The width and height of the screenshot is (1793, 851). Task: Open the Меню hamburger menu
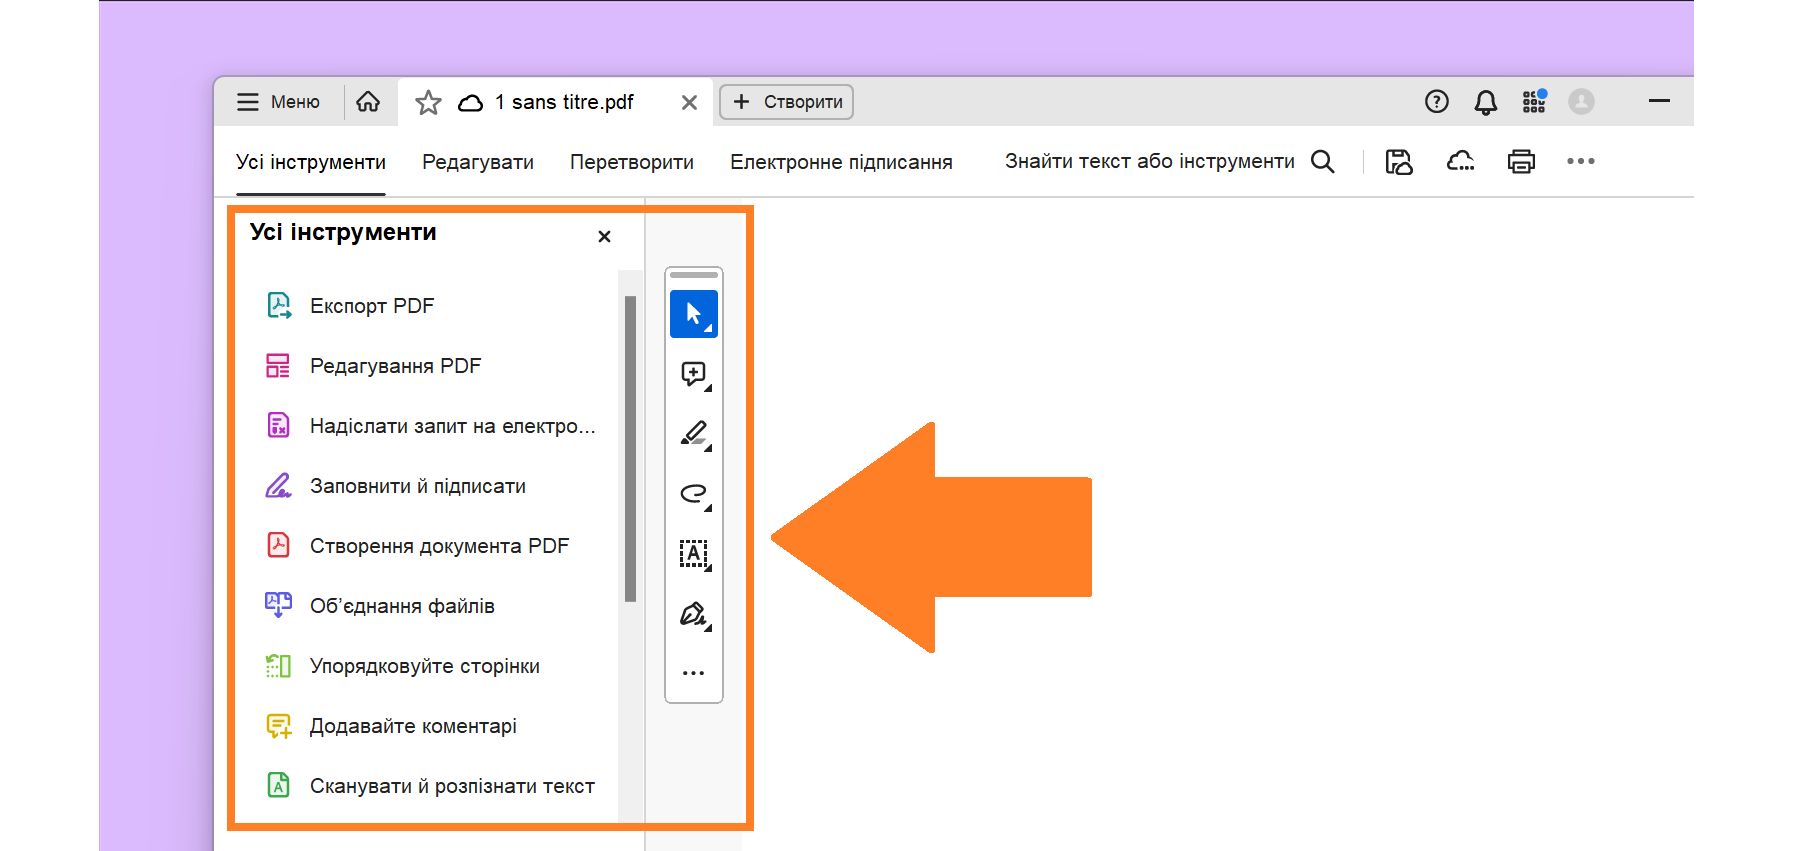278,102
